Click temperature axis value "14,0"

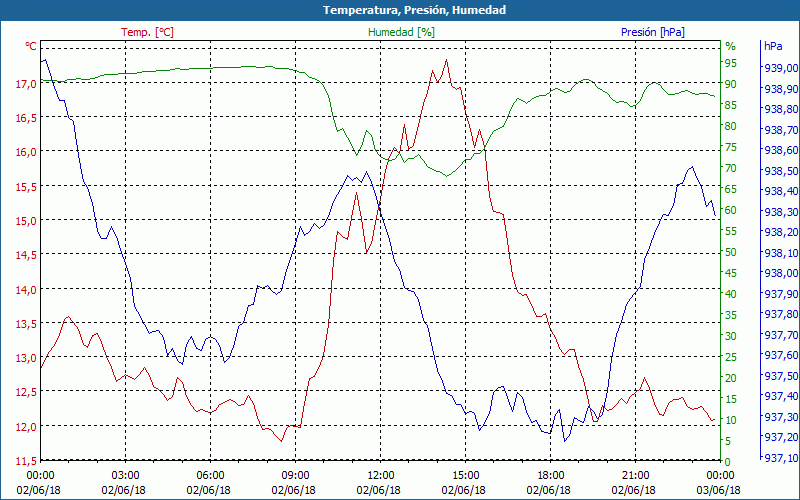tap(26, 290)
